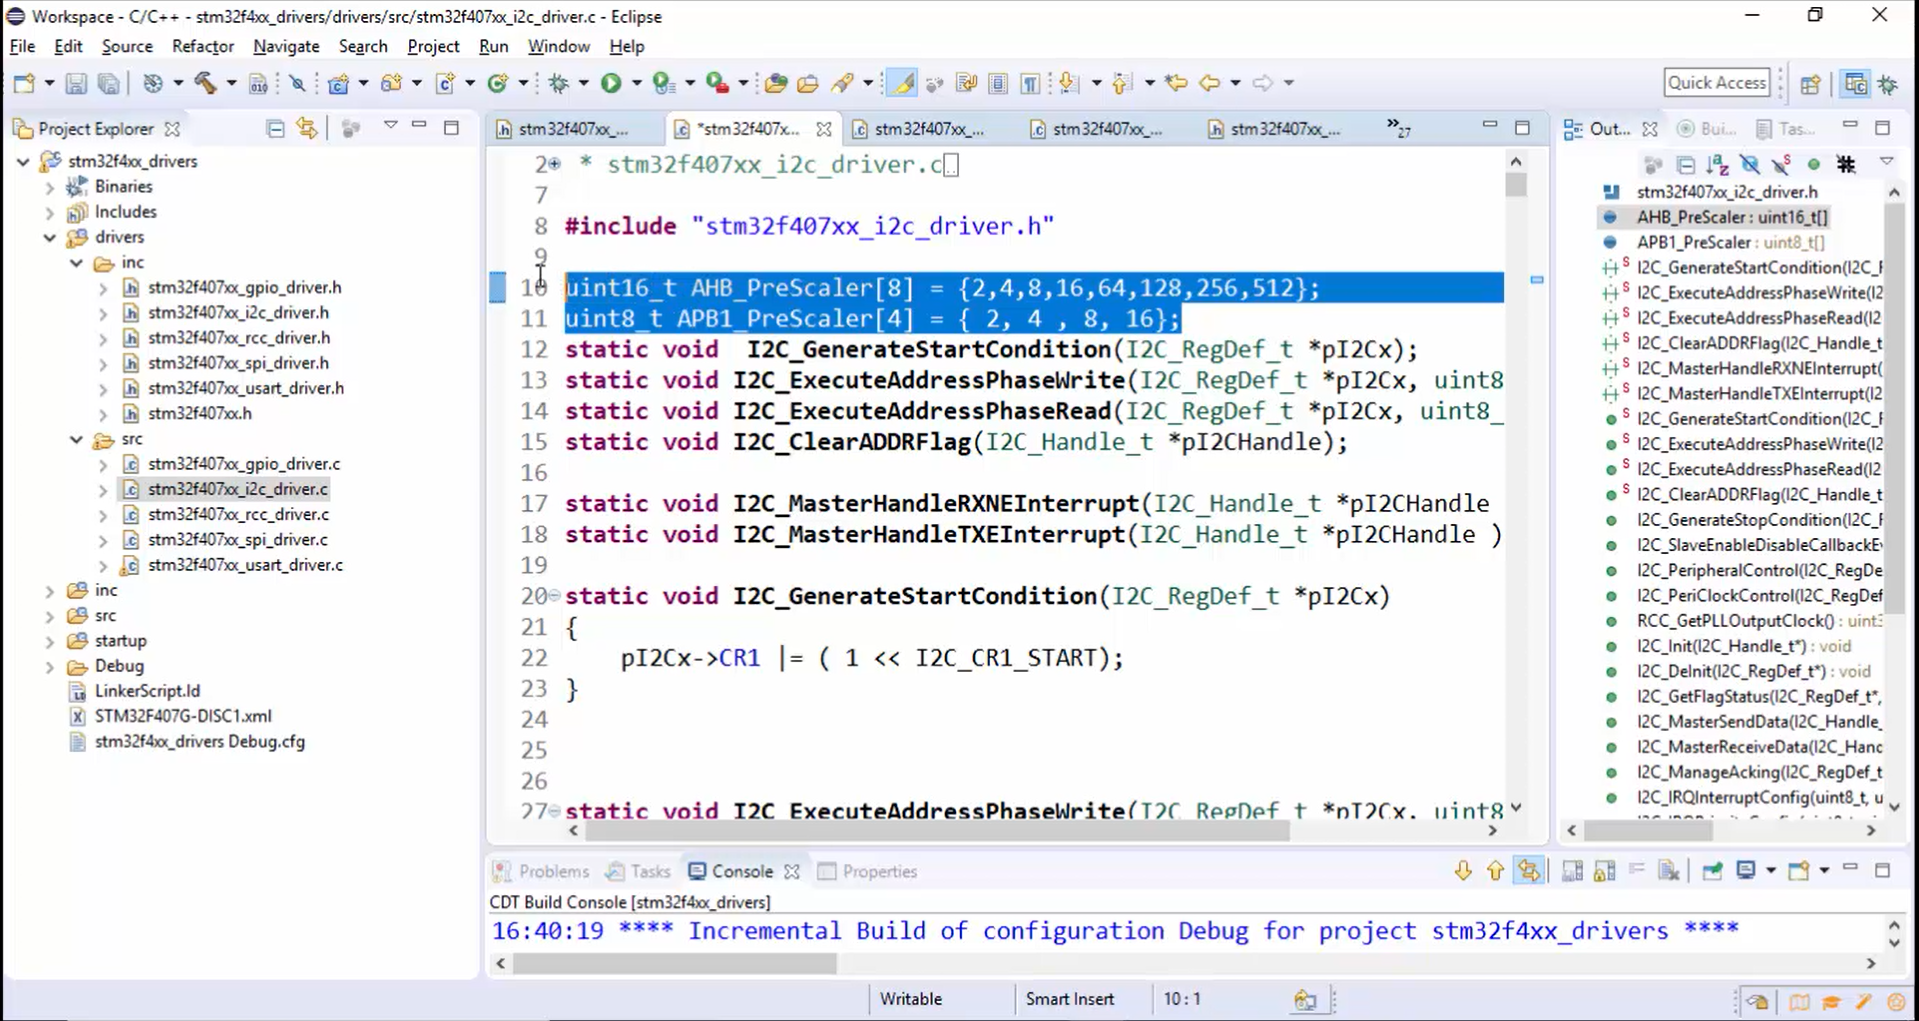Open the Navigate menu
Screen dimensions: 1919x1021
(x=286, y=46)
